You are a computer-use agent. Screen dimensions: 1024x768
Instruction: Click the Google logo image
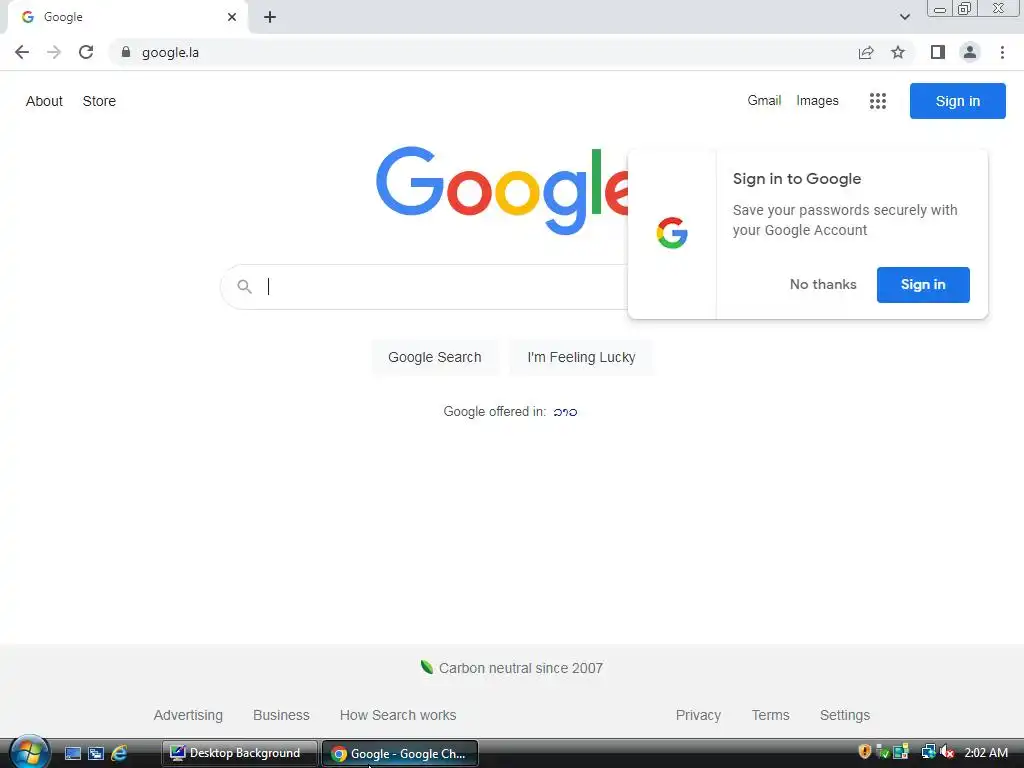click(x=502, y=189)
